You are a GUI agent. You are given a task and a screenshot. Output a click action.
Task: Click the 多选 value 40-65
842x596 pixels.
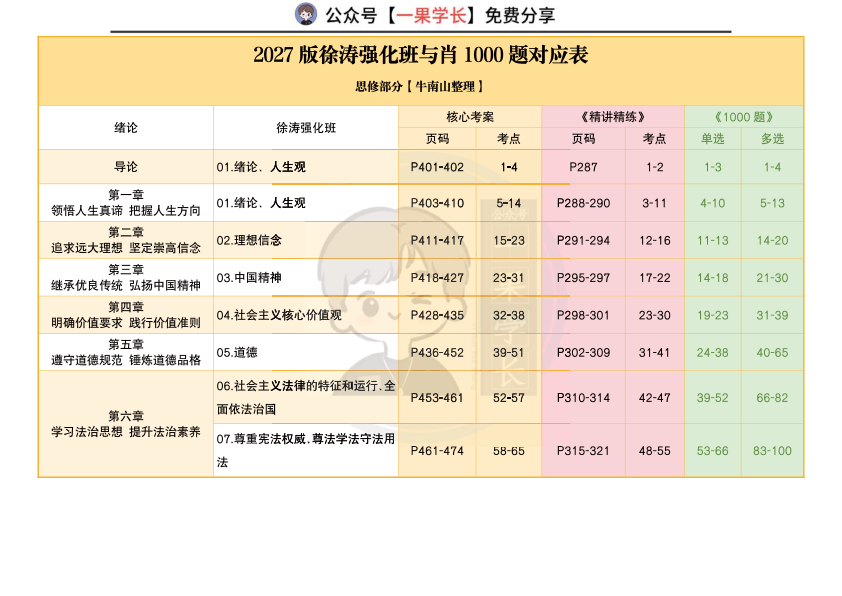click(x=772, y=352)
